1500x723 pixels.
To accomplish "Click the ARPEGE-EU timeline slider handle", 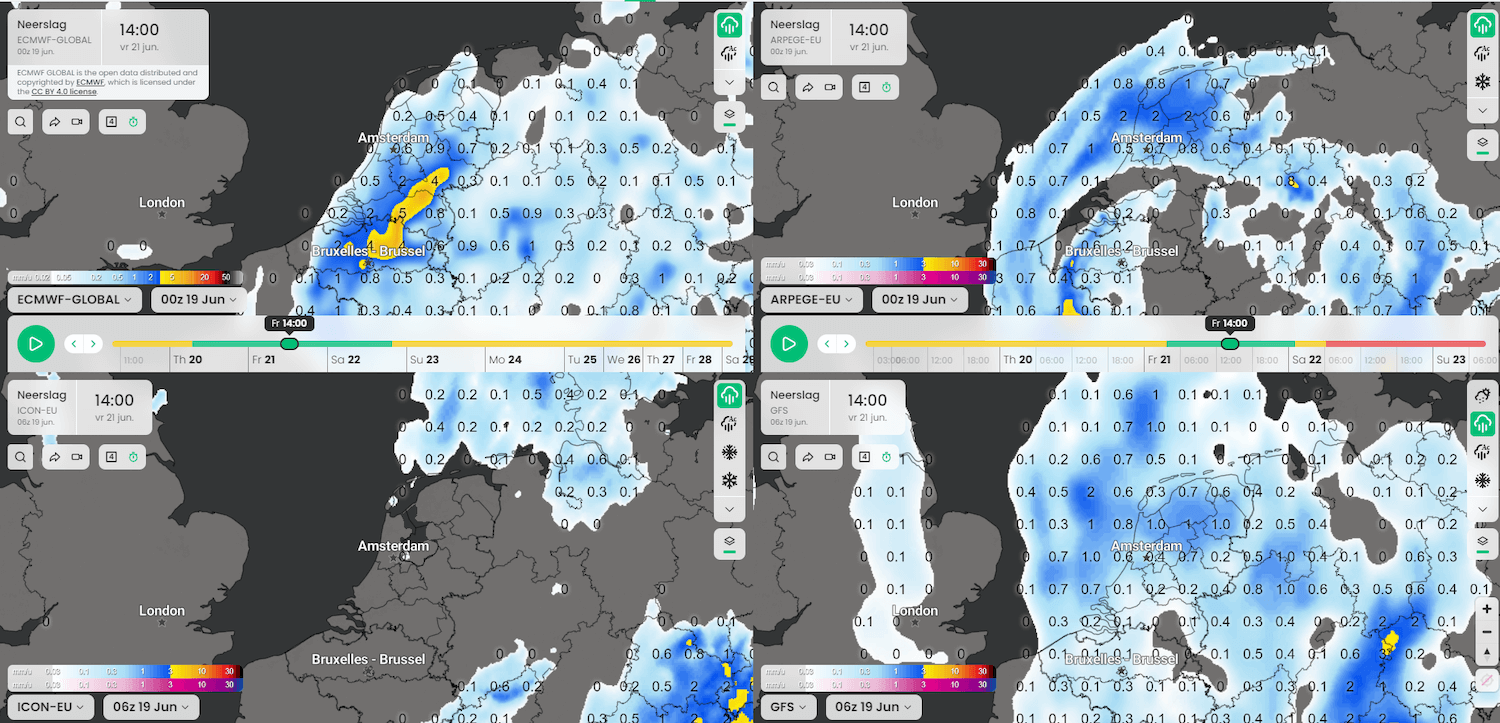I will 1230,343.
